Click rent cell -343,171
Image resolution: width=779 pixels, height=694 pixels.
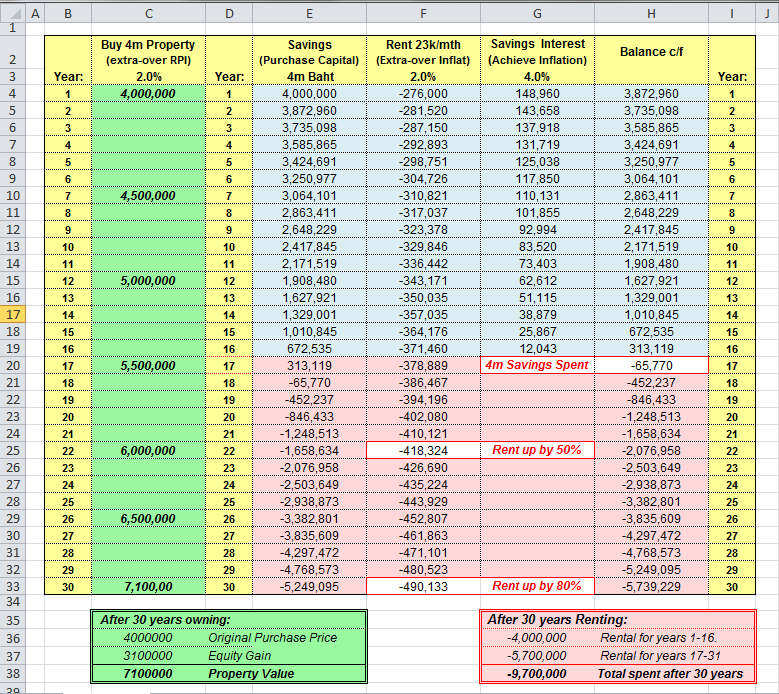[423, 281]
